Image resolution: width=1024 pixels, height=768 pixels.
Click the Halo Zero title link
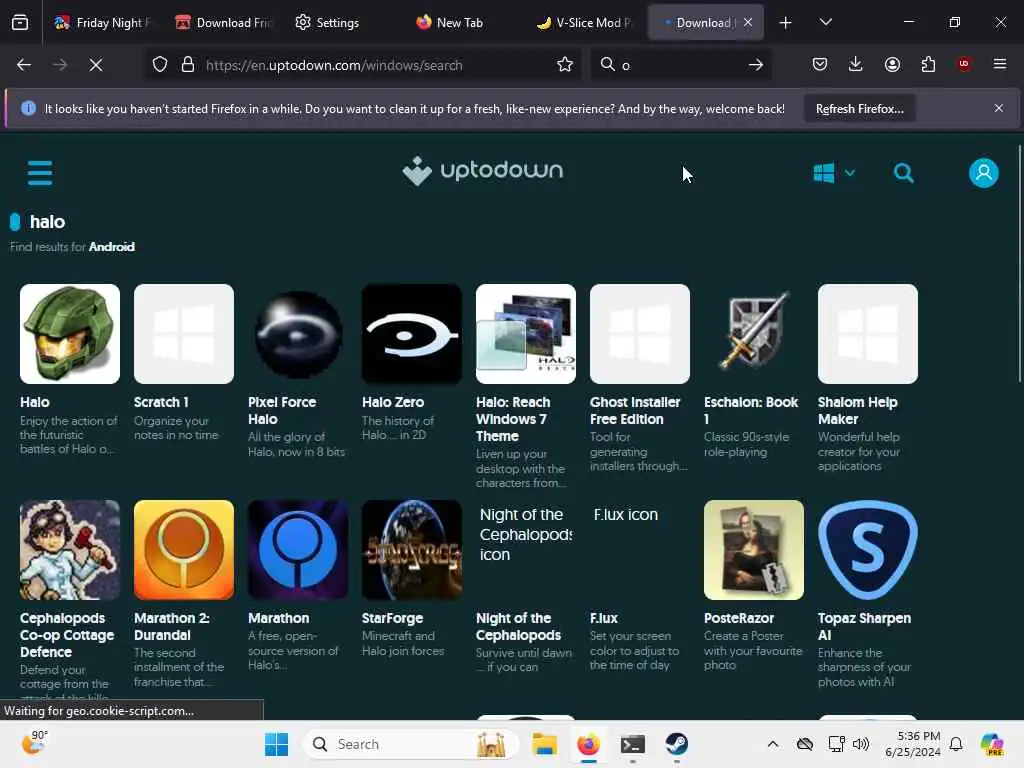[392, 402]
